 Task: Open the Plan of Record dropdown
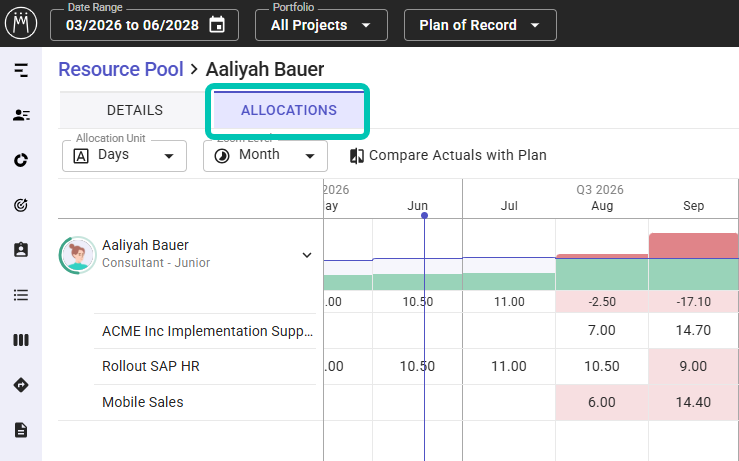pos(480,25)
